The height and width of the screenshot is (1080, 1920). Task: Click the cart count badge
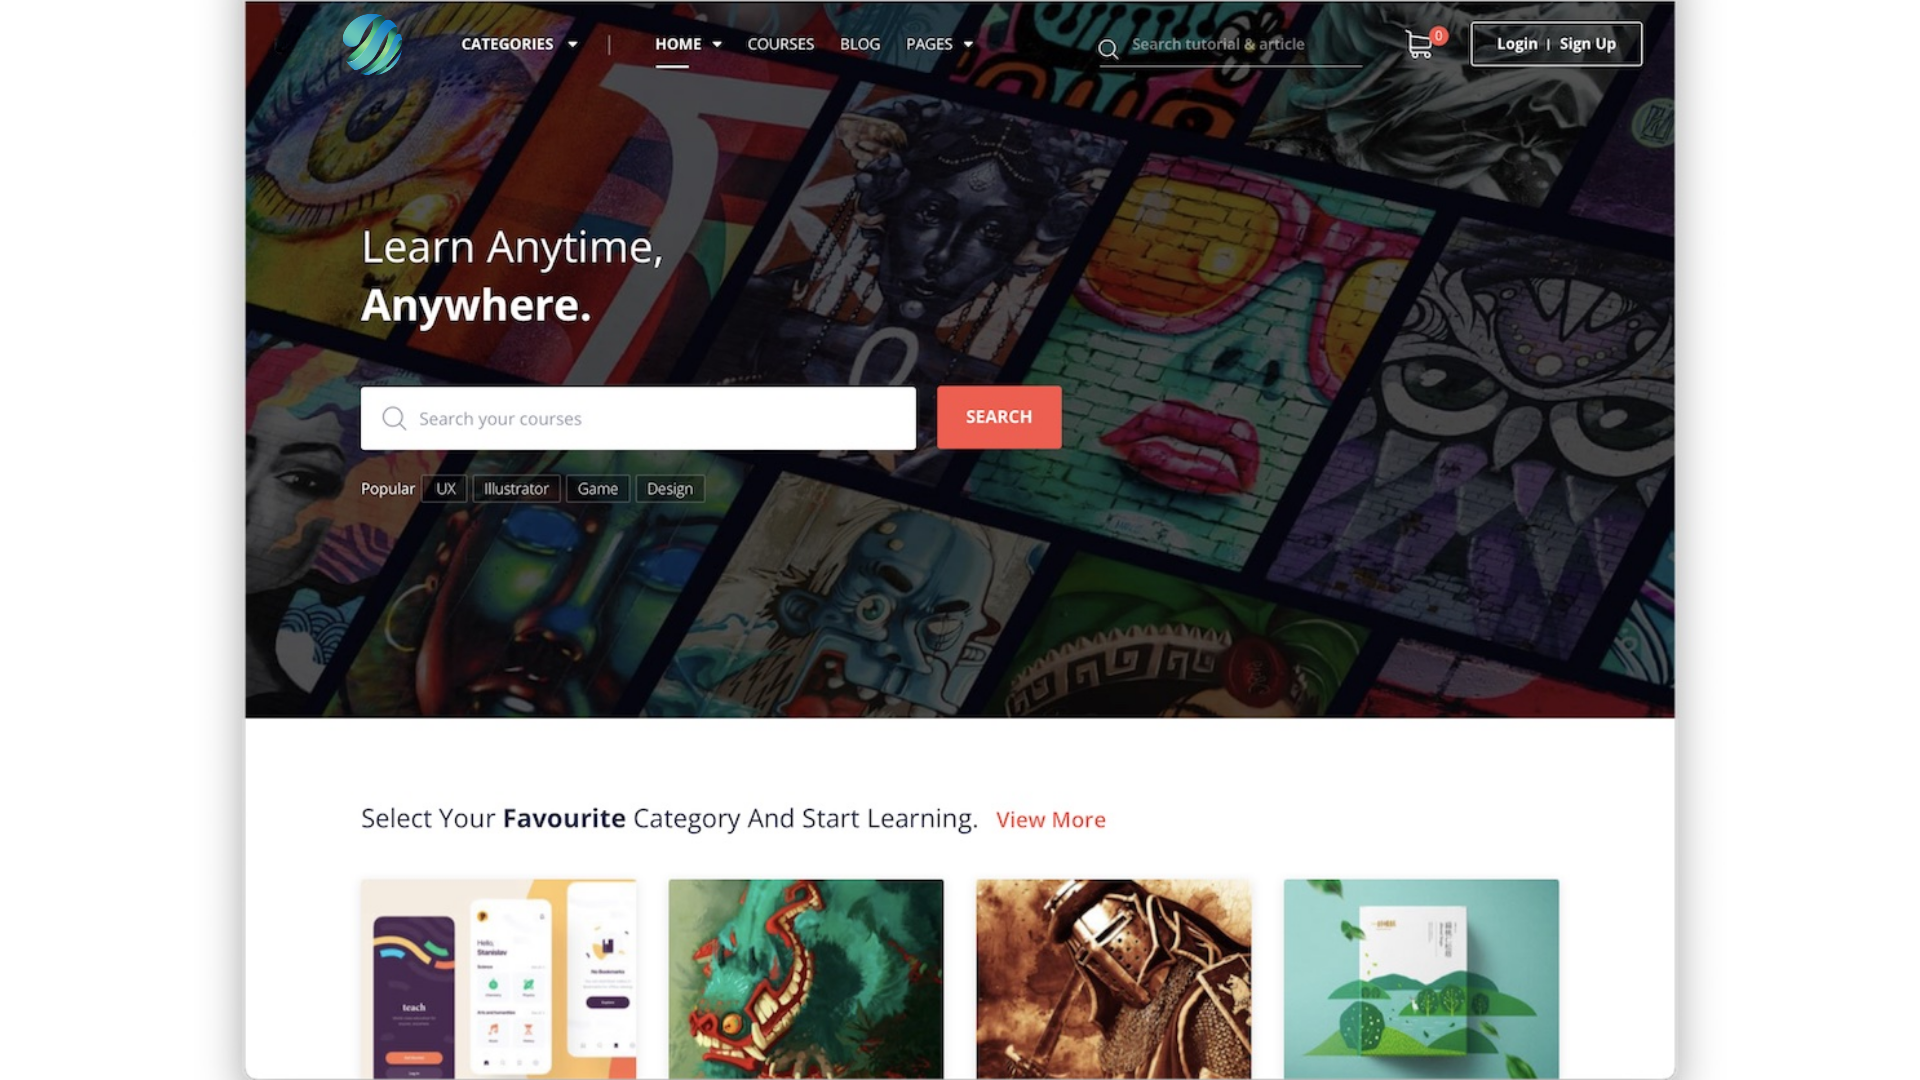1438,36
